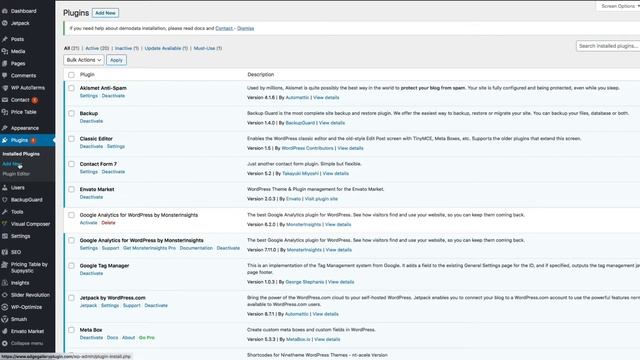The height and width of the screenshot is (360, 640).
Task: Click the Users icon in sidebar
Action: [5, 188]
